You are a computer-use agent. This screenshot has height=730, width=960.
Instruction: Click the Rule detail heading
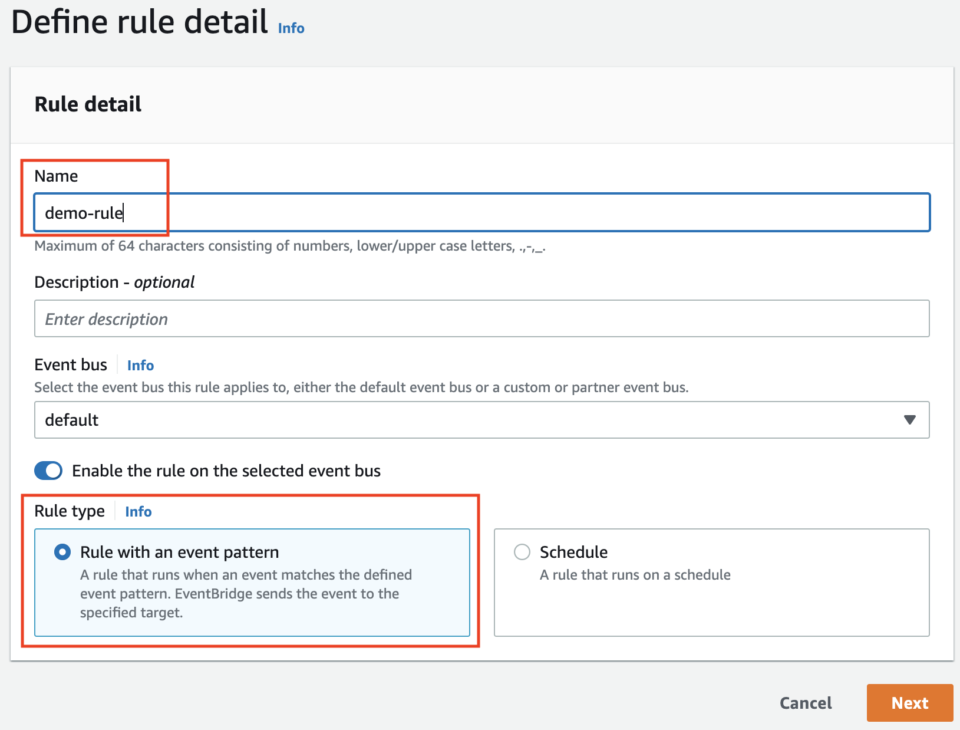[88, 104]
